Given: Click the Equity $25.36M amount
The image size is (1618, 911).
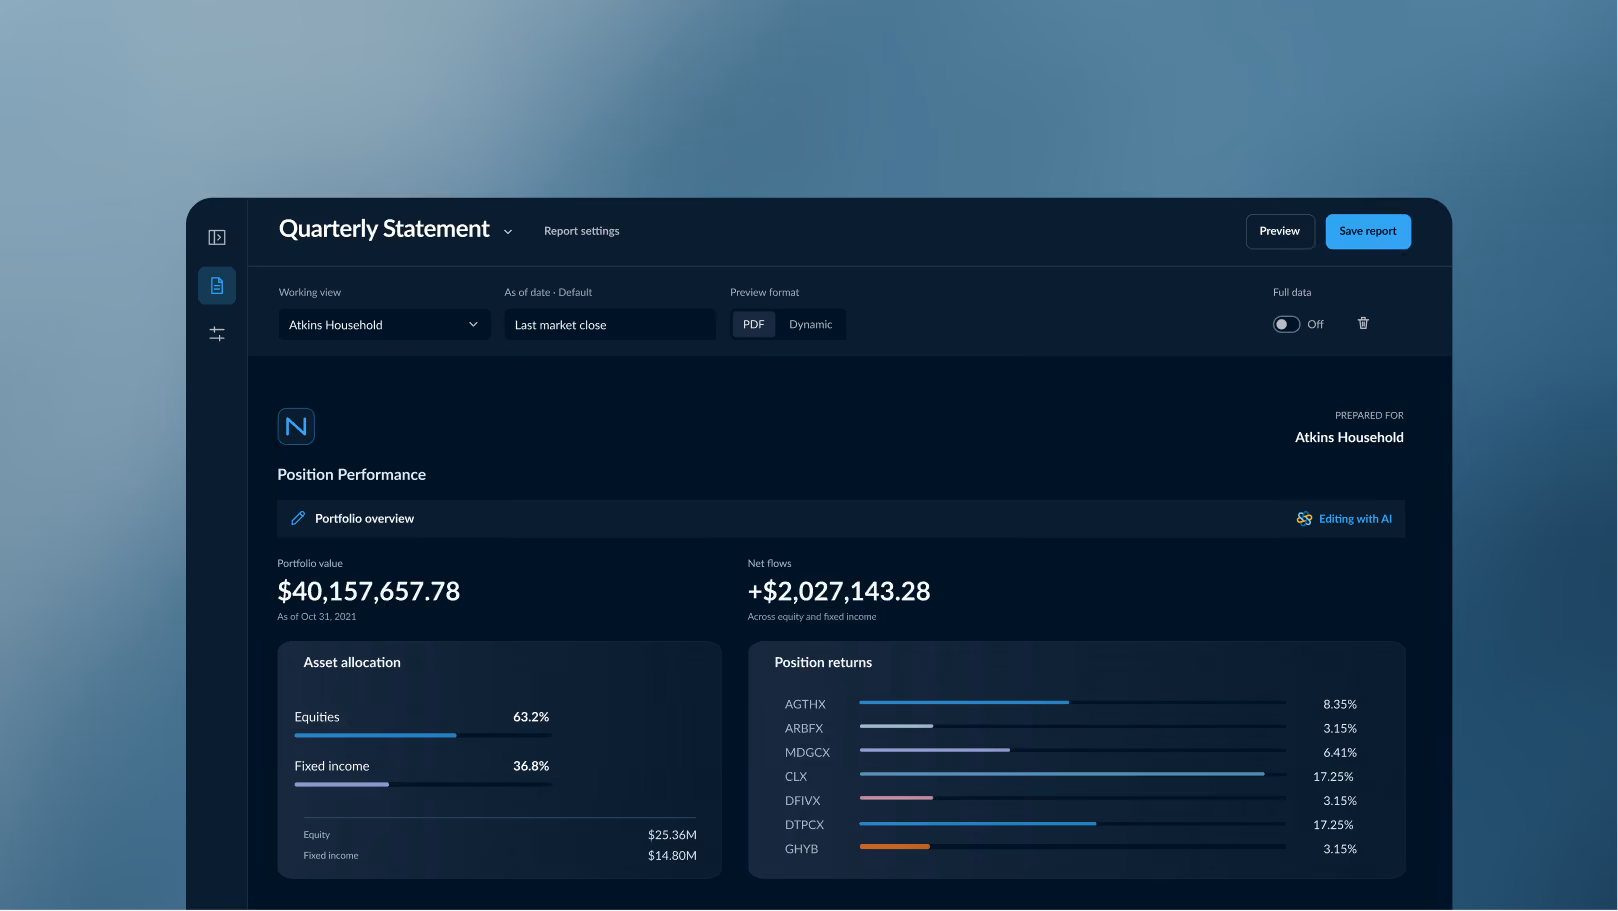Looking at the screenshot, I should [672, 835].
